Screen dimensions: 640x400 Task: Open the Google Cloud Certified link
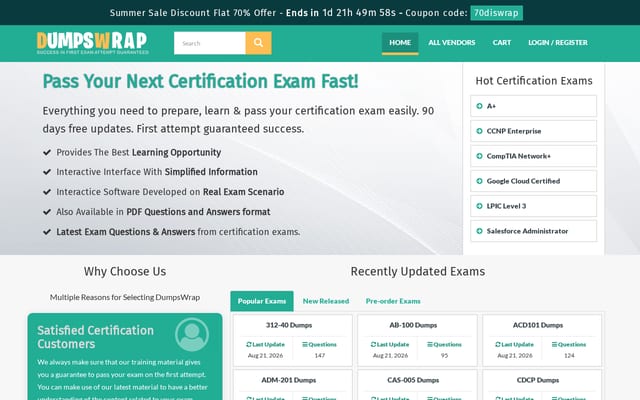(x=533, y=181)
